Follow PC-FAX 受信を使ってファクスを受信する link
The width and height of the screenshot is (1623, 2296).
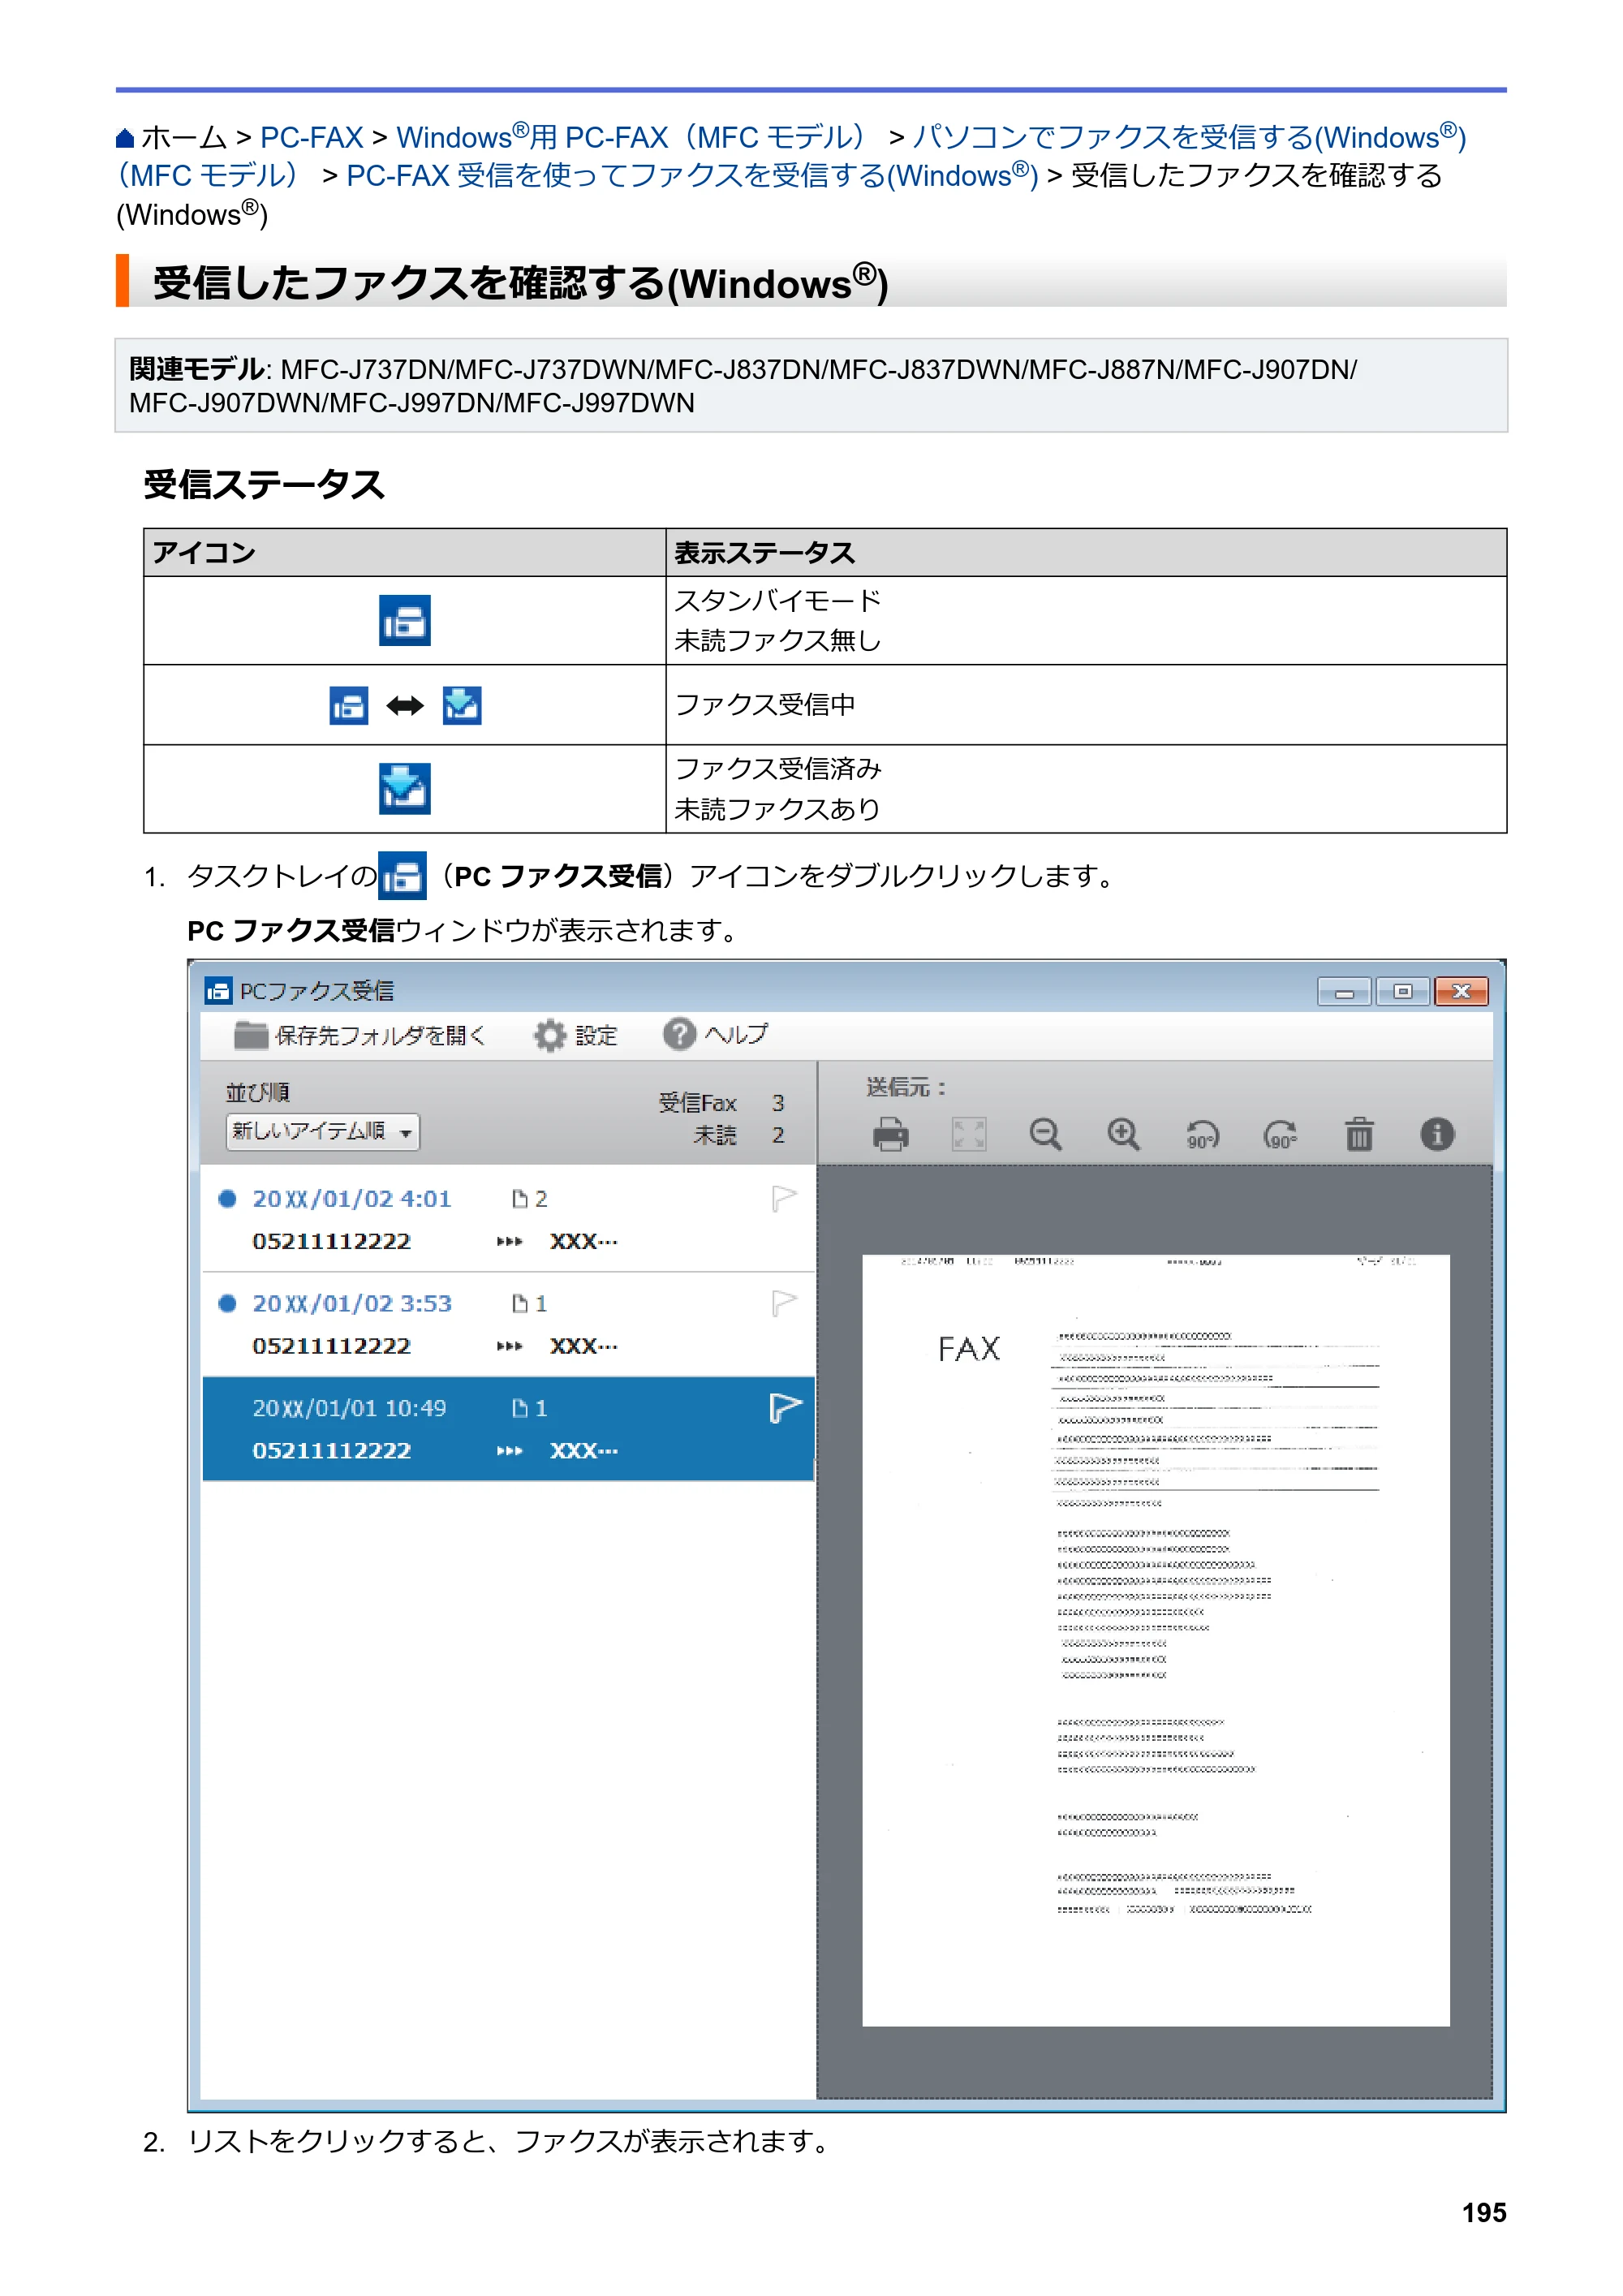[x=692, y=176]
